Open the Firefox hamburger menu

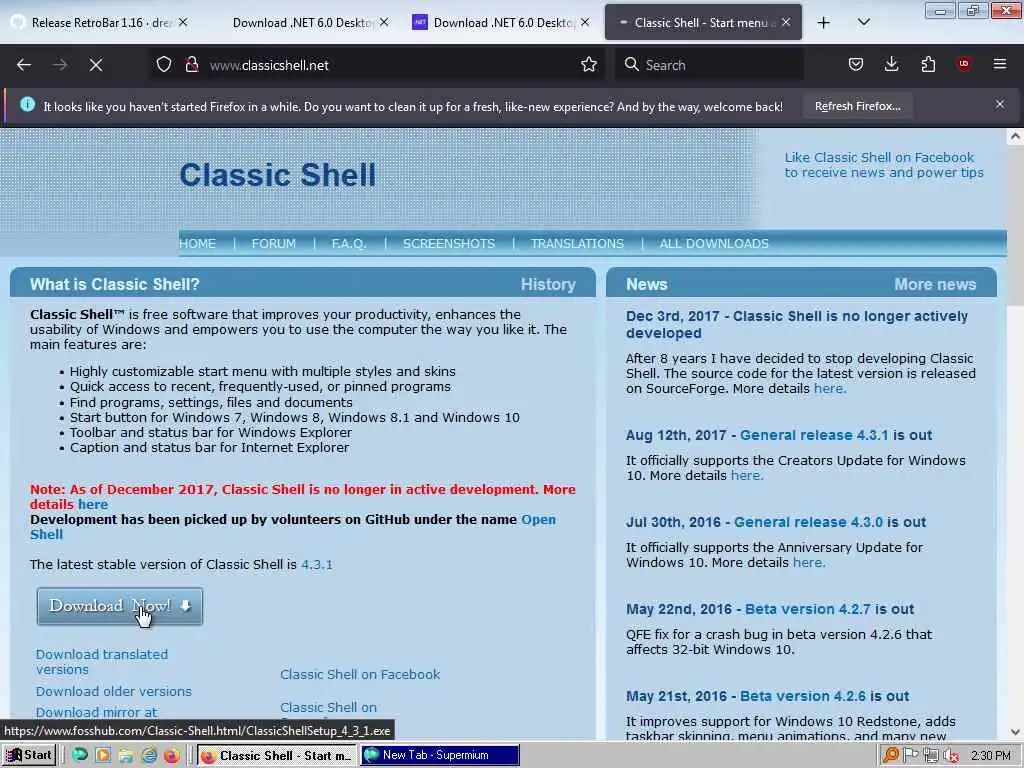(x=1000, y=64)
